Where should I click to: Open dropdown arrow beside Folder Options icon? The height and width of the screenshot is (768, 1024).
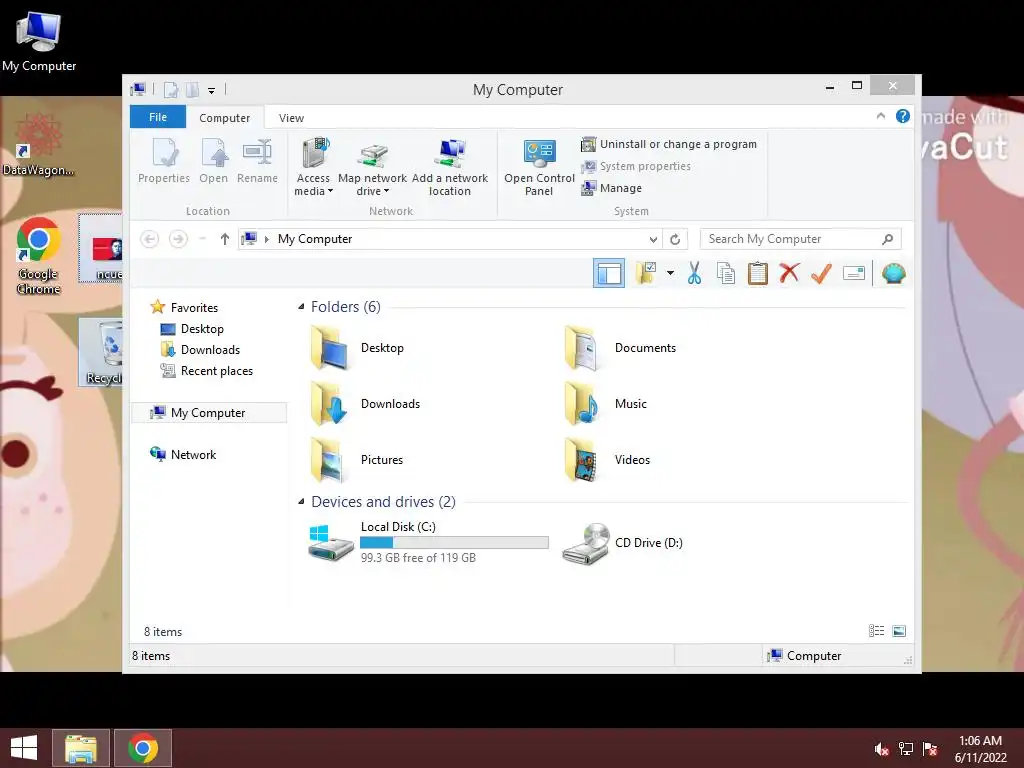click(x=670, y=273)
